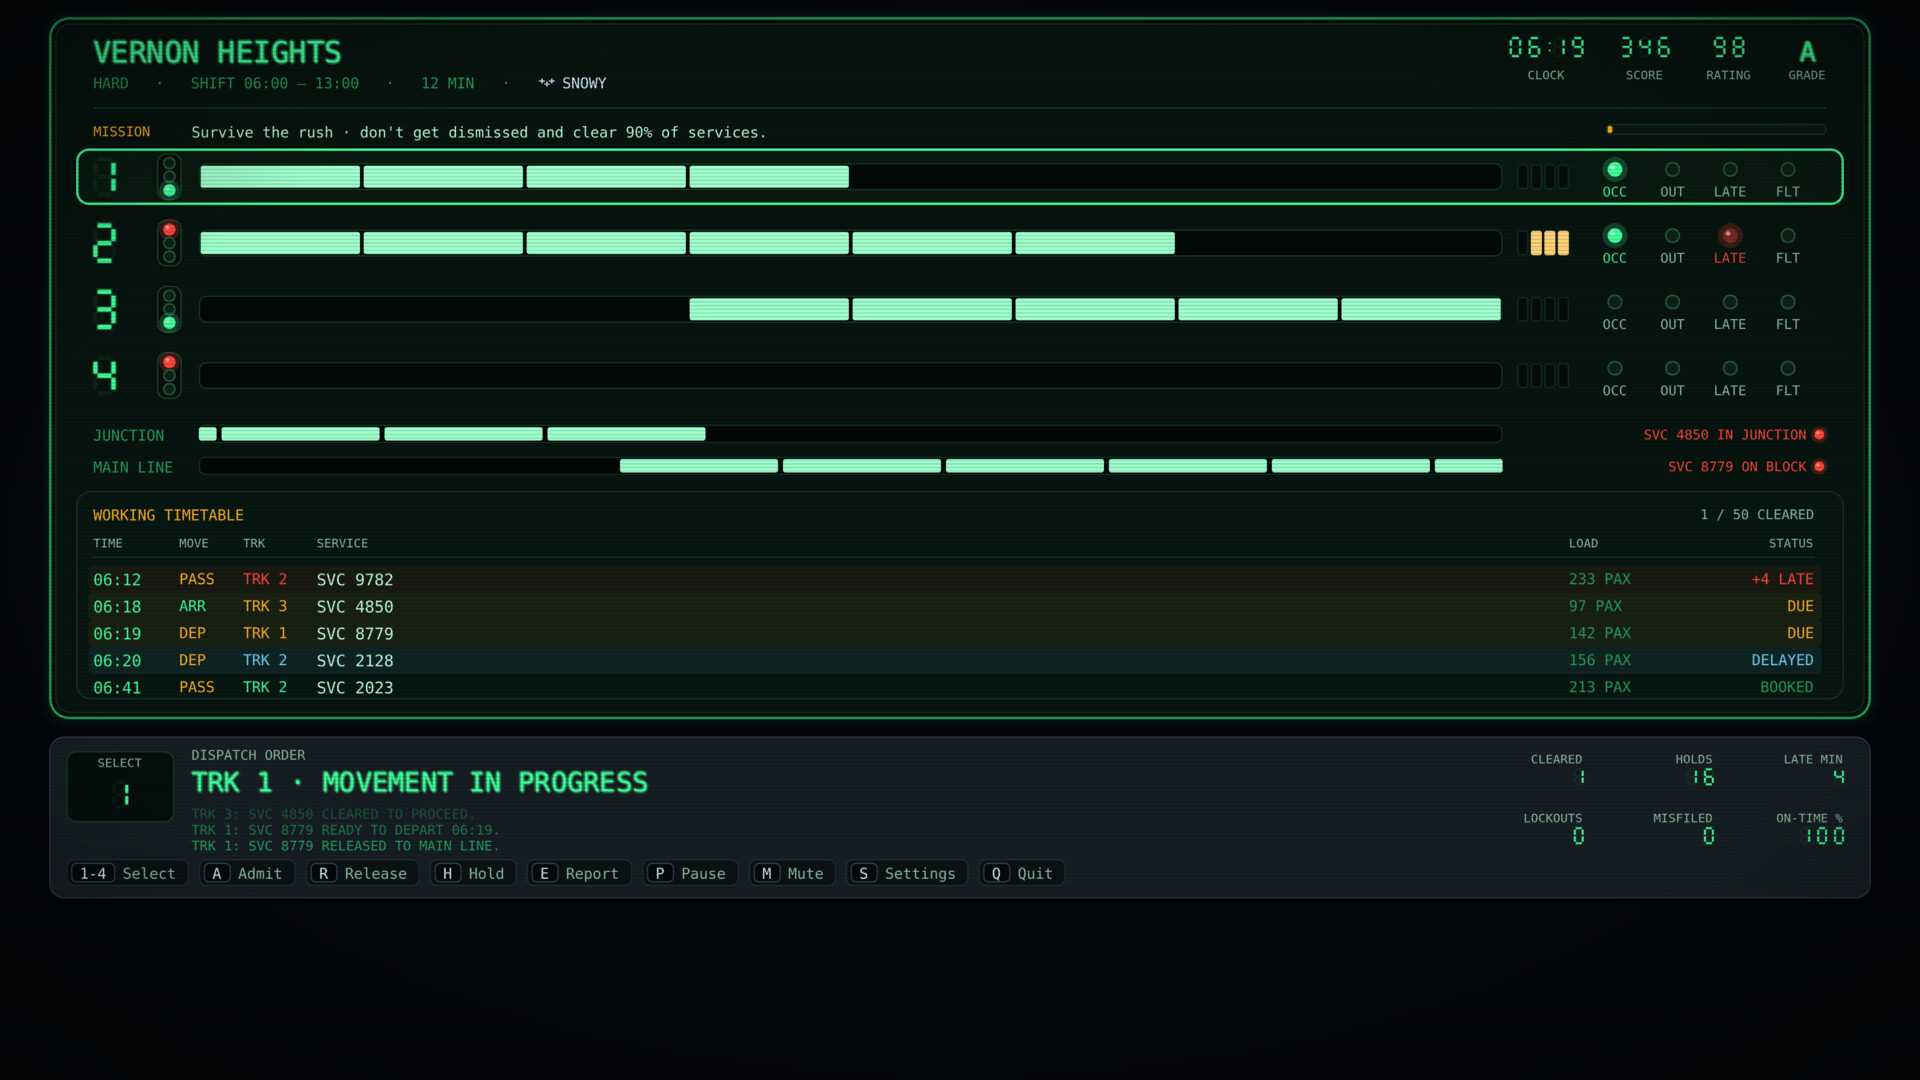Click track 2 OCC indicator lamp

point(1614,236)
